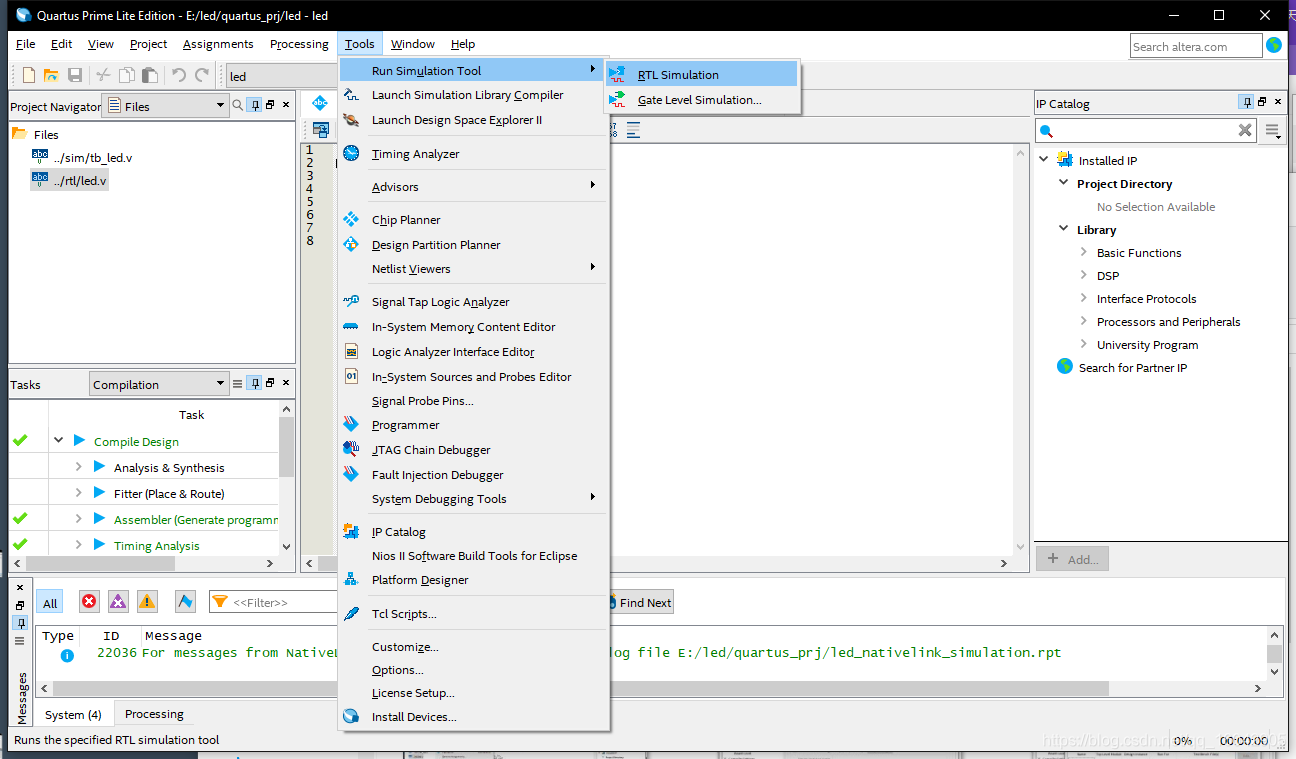This screenshot has width=1296, height=759.
Task: Pin the Project Navigator panel
Action: tap(255, 105)
